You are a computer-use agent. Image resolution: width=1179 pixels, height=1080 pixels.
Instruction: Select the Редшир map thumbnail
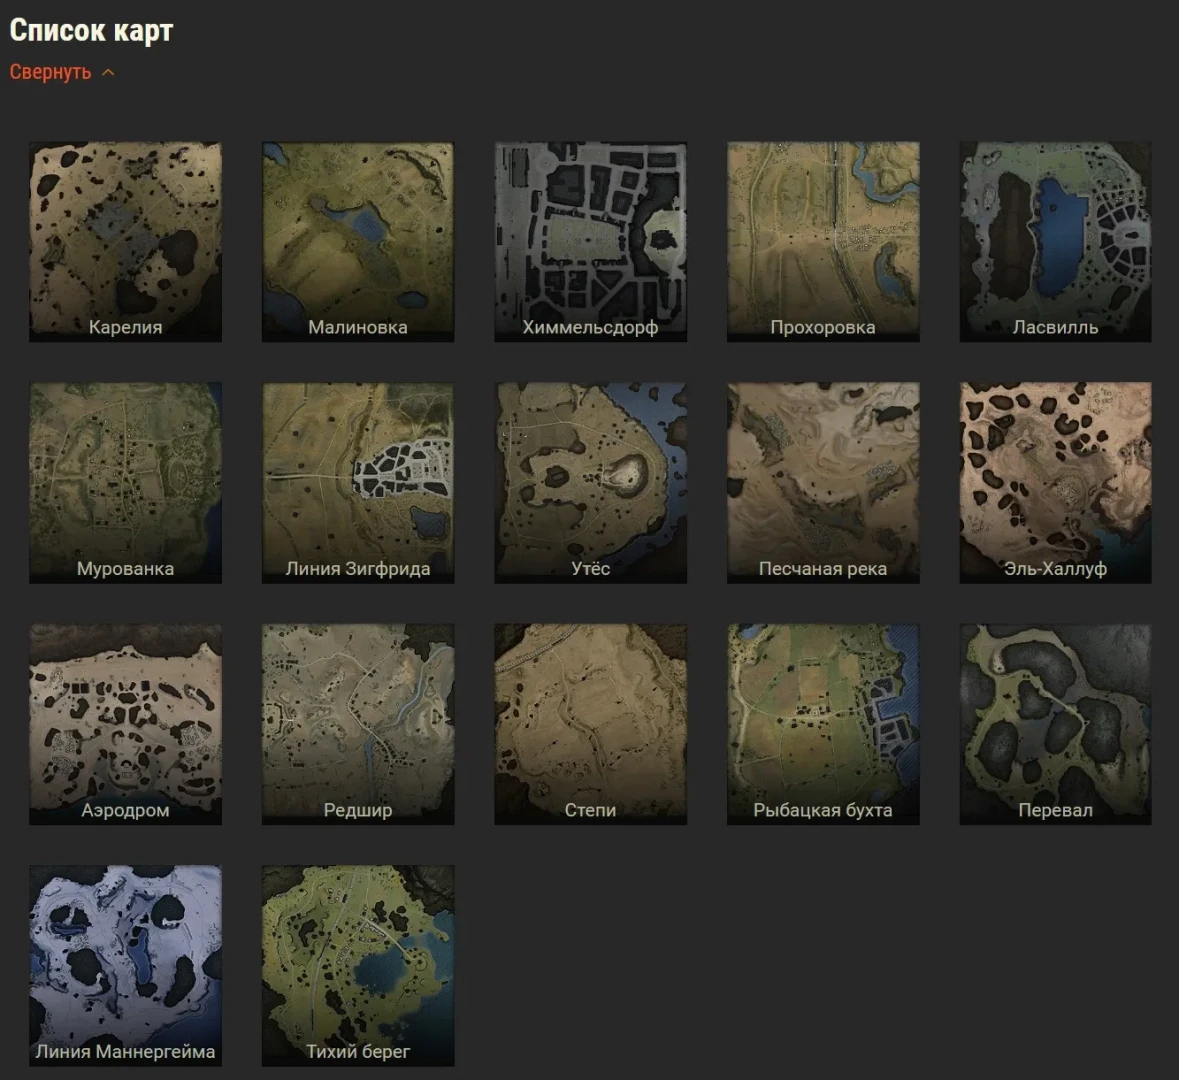coord(358,724)
